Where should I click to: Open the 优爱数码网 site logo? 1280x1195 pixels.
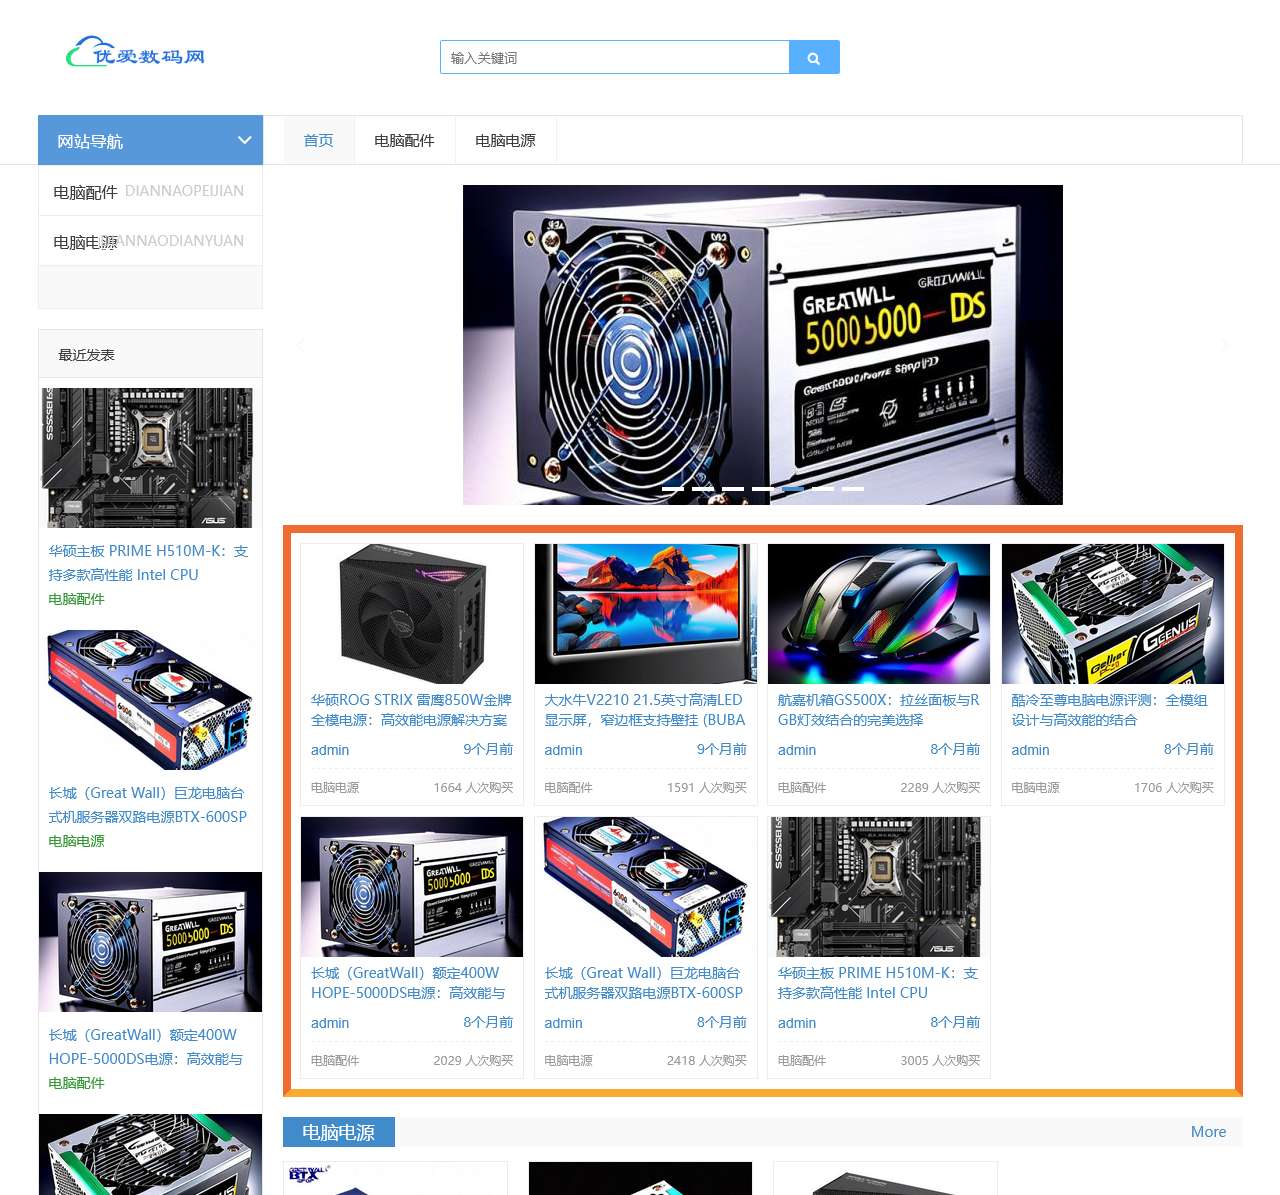pyautogui.click(x=136, y=53)
